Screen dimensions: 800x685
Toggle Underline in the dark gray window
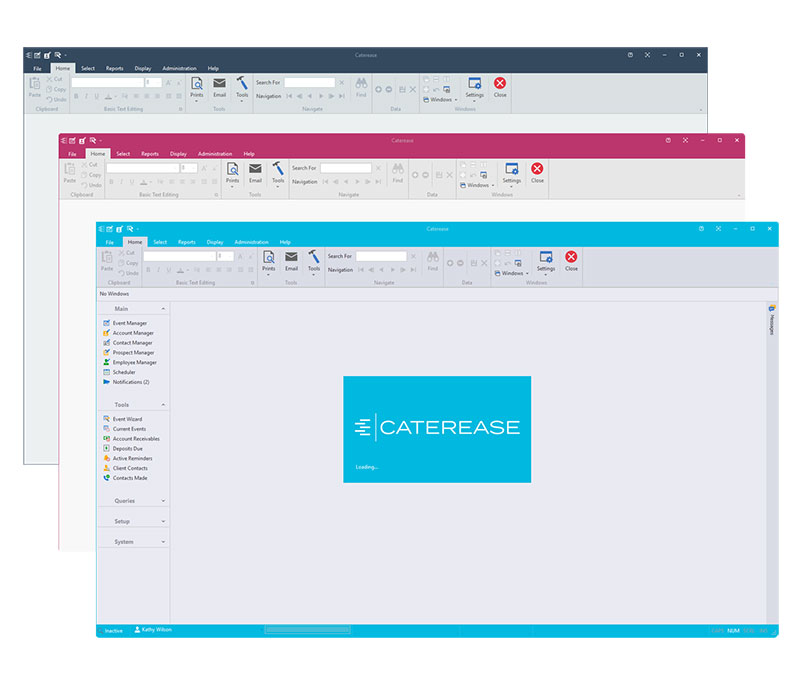(96, 96)
